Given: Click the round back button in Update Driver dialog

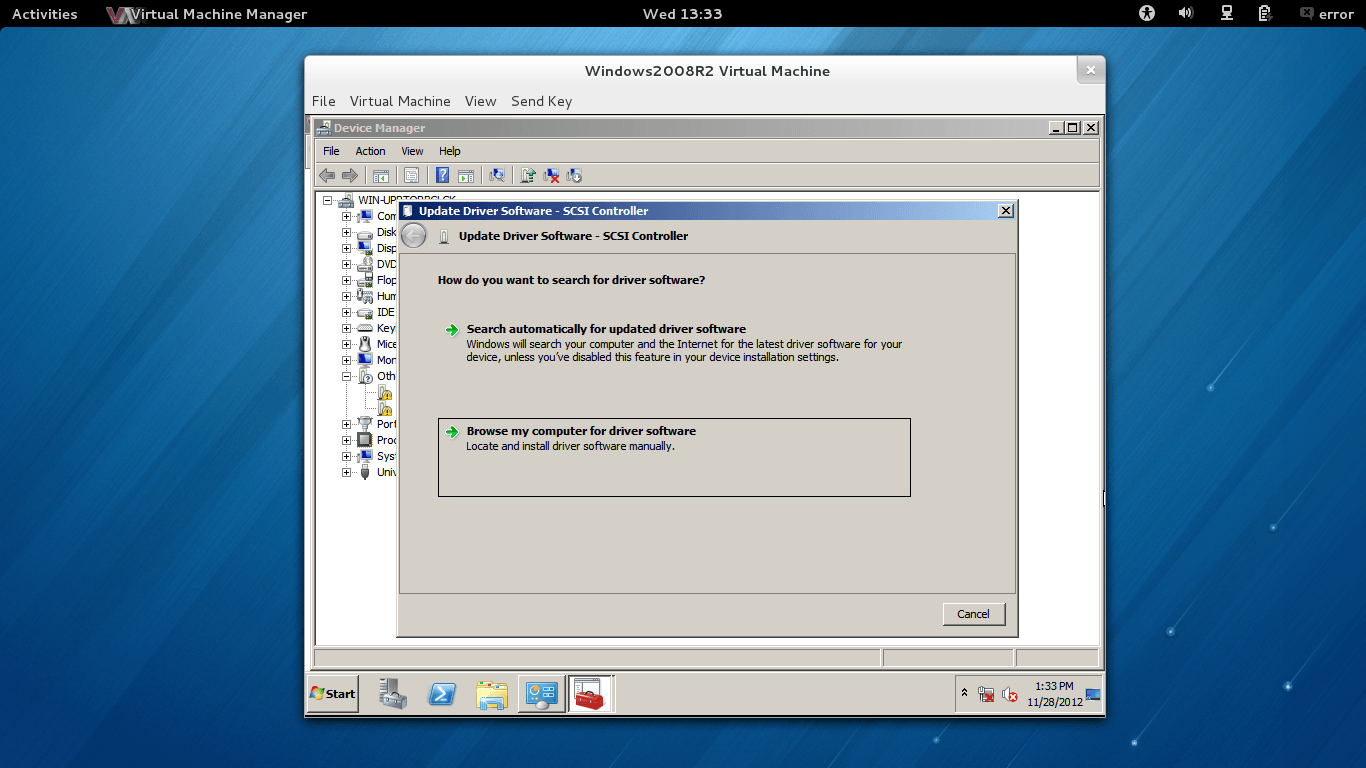Looking at the screenshot, I should [414, 235].
